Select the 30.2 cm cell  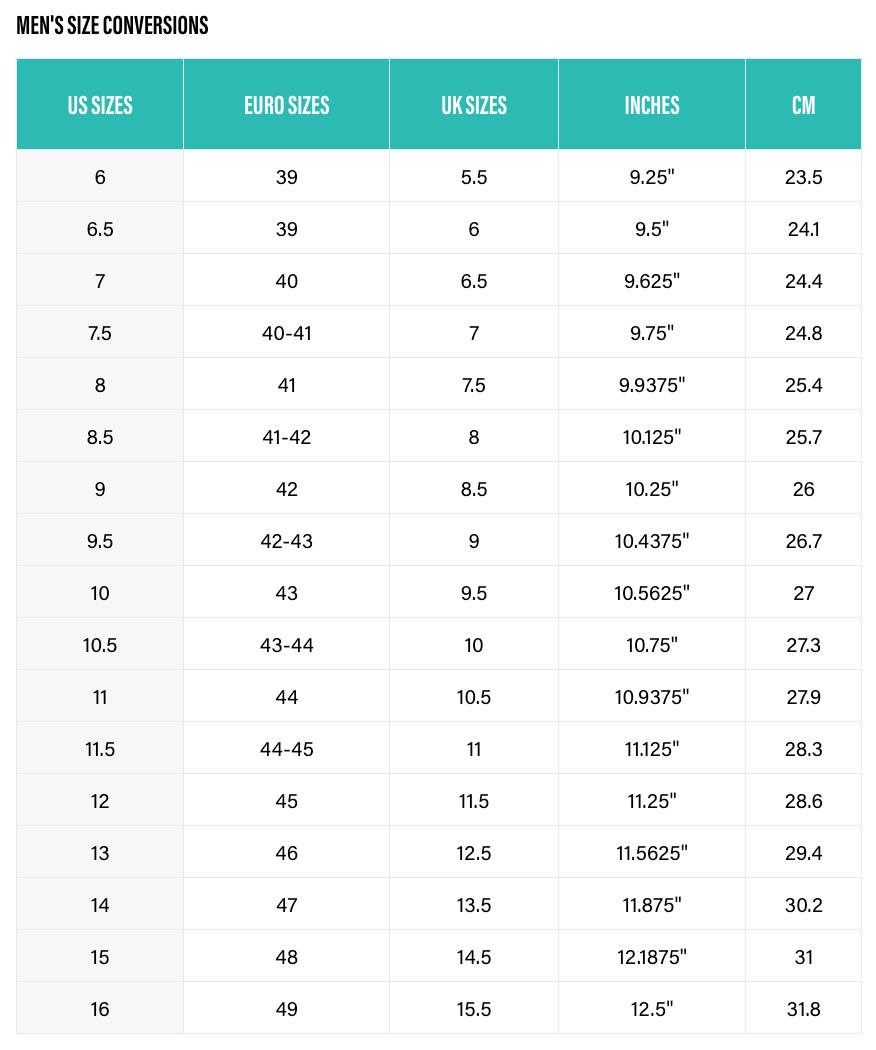click(x=803, y=905)
